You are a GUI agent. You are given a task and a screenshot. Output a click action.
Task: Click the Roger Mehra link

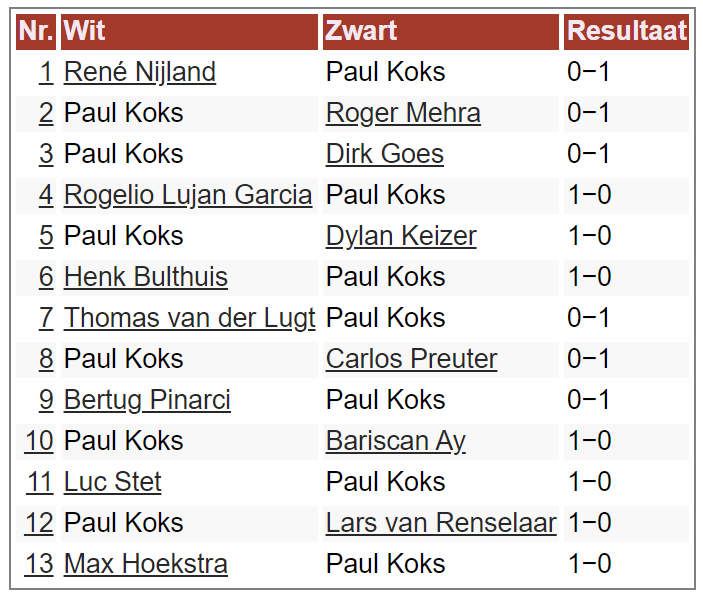point(402,113)
